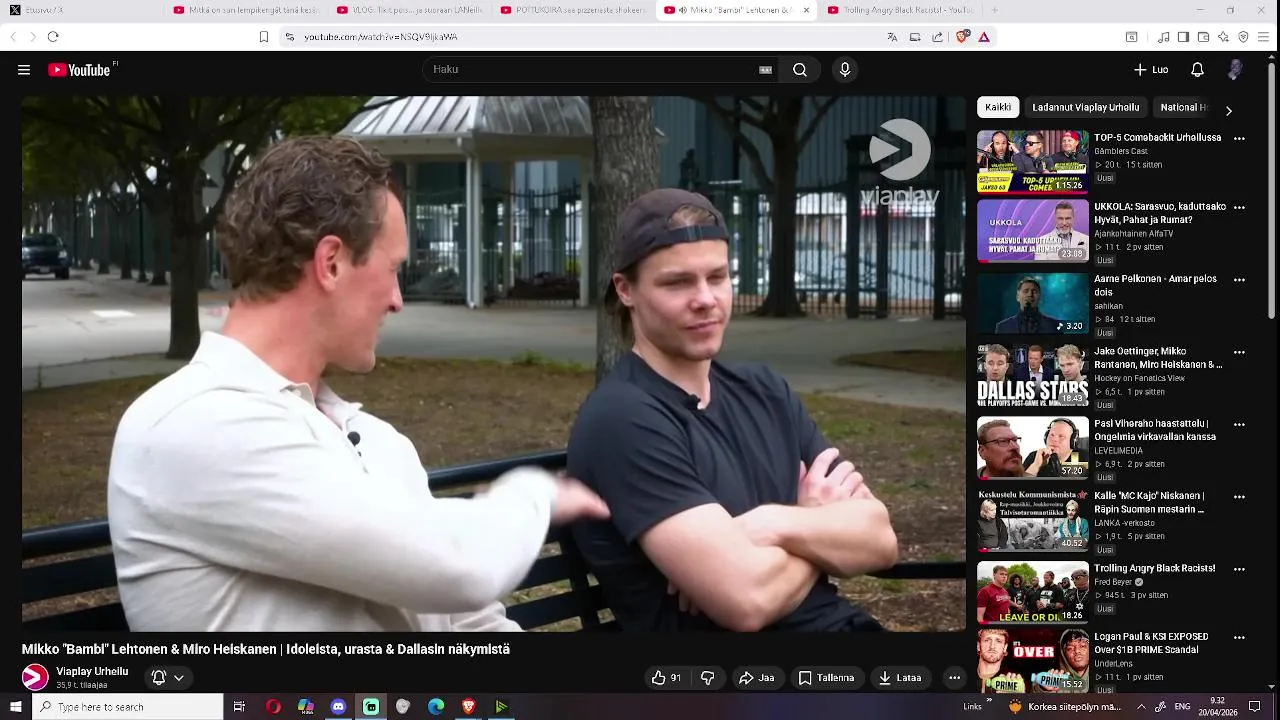Switch to POTTUKOIRA browser tab

pyautogui.click(x=572, y=10)
